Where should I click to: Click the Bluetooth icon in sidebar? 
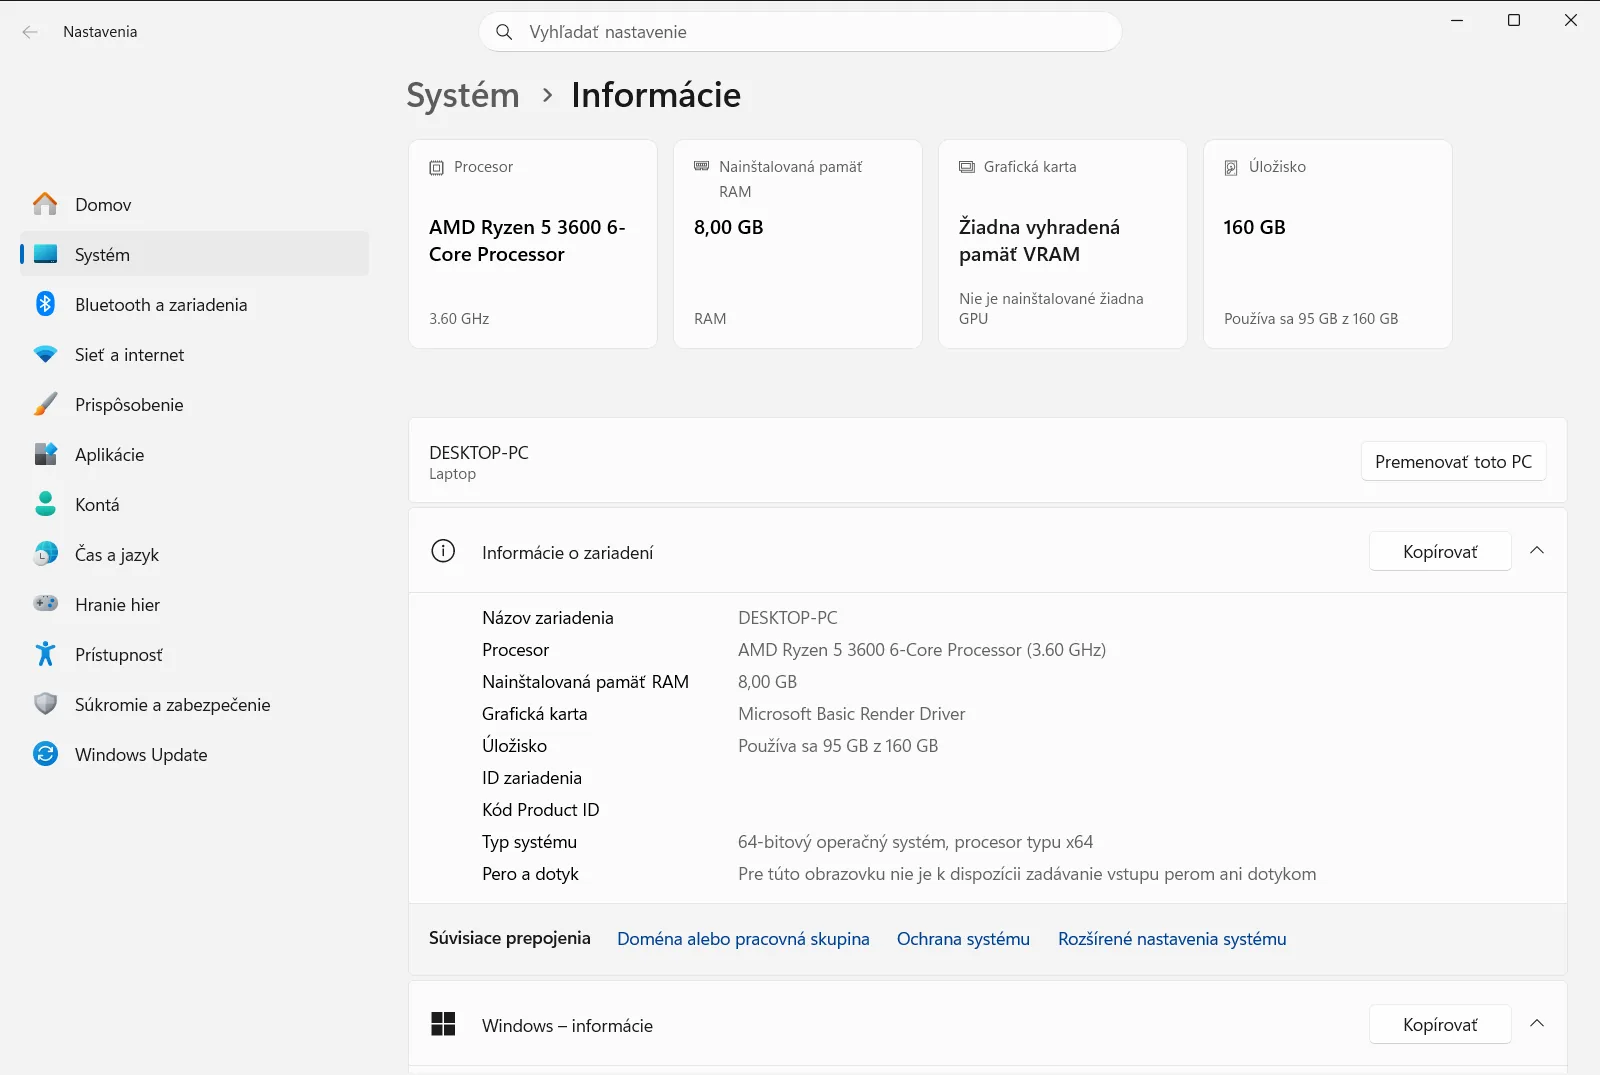pos(45,304)
